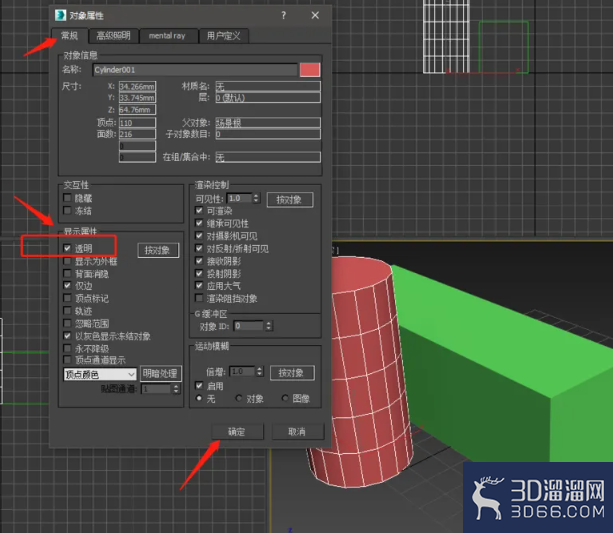
Task: Edit the object name field Cylinder001
Action: [195, 70]
